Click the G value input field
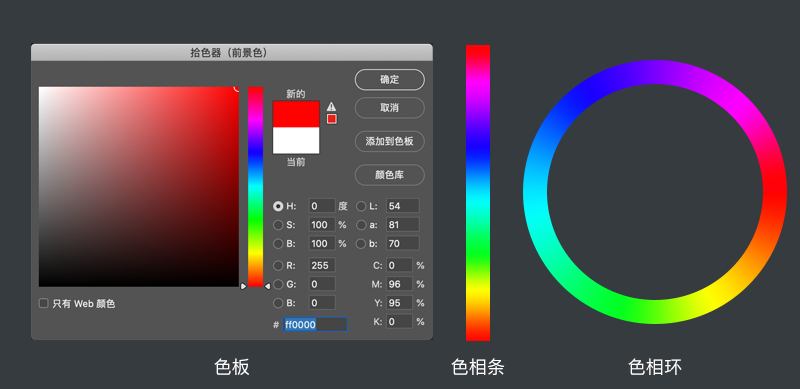Image resolution: width=800 pixels, height=389 pixels. click(322, 284)
